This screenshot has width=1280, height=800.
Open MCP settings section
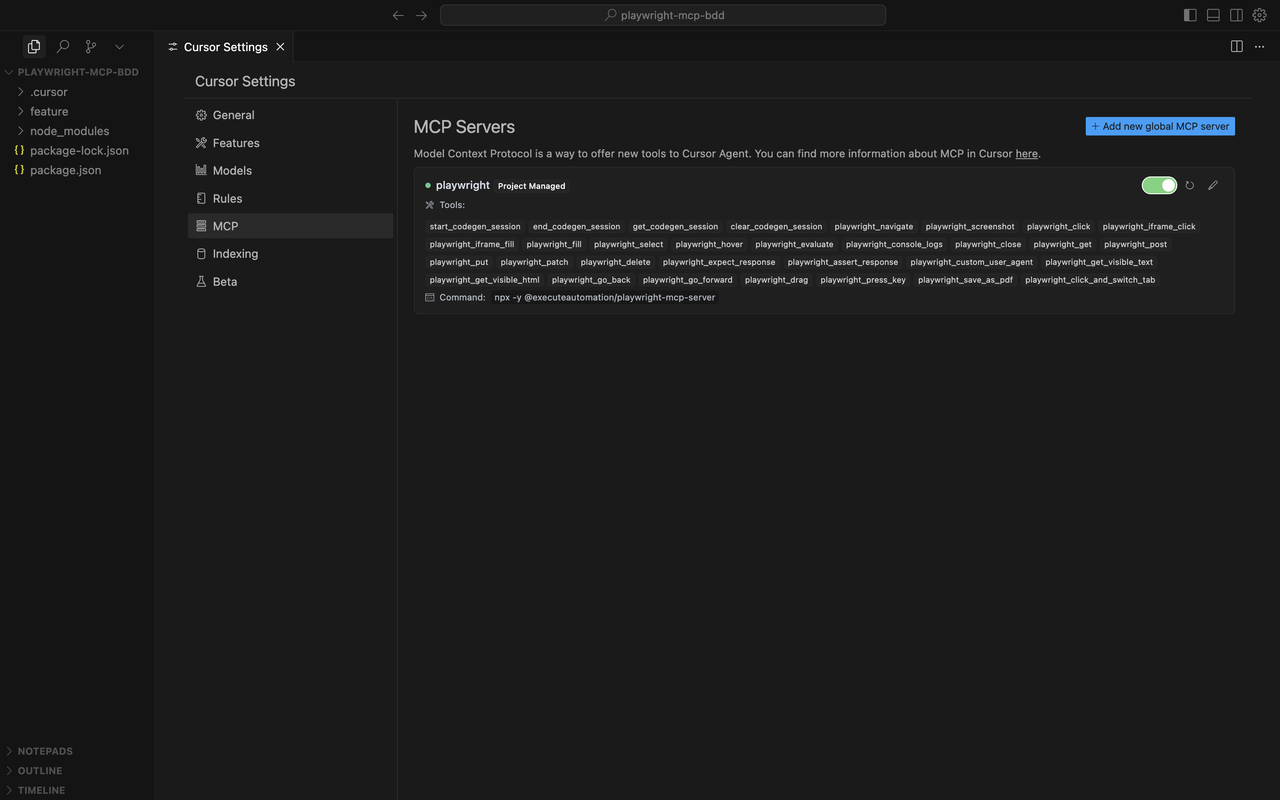(x=290, y=226)
